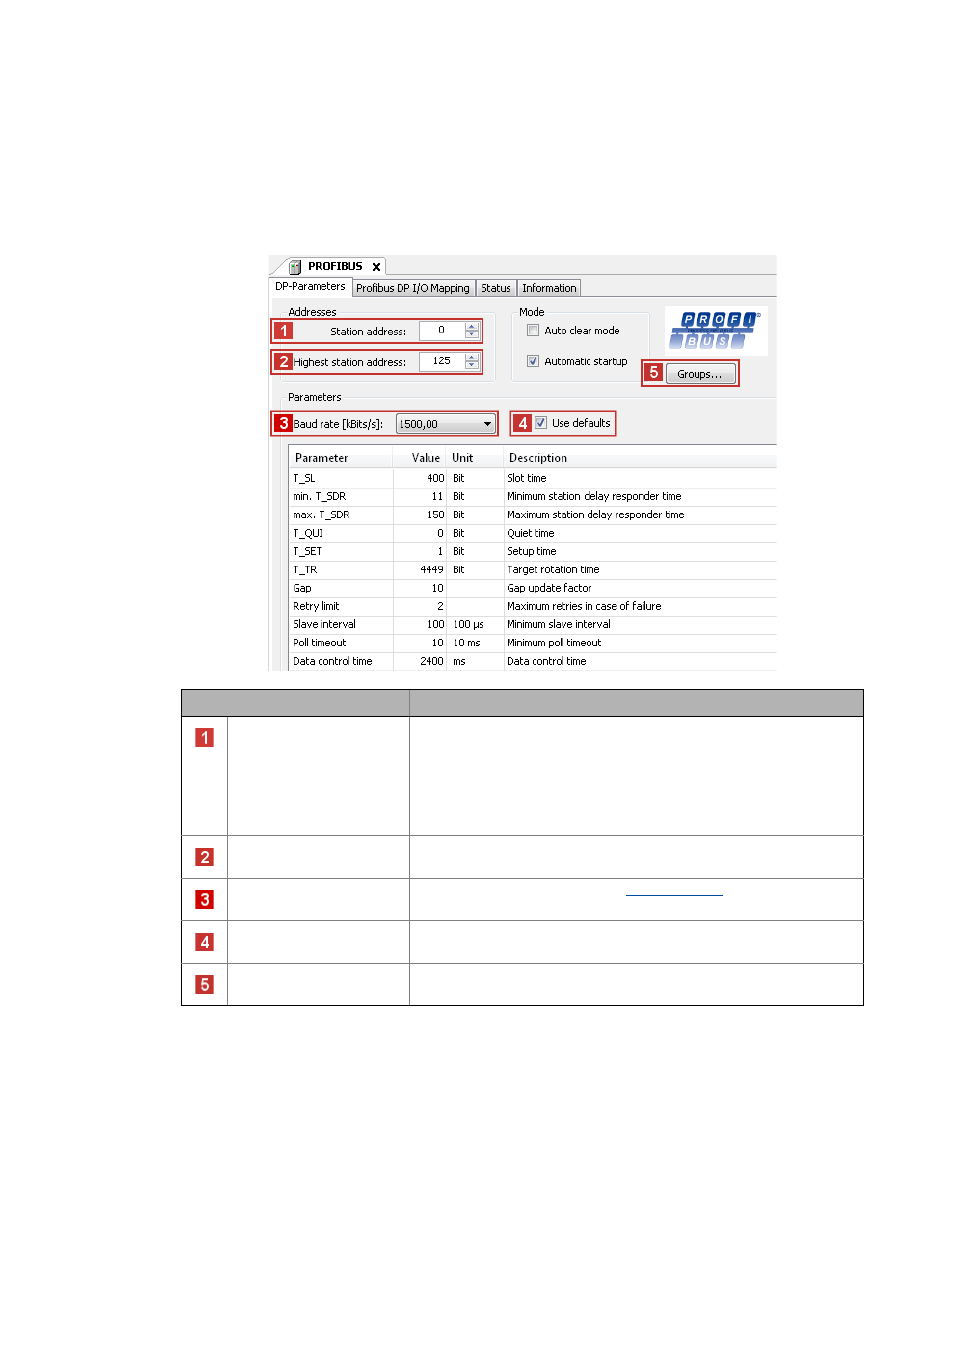Select the Poll timeout parameter name

click(320, 643)
